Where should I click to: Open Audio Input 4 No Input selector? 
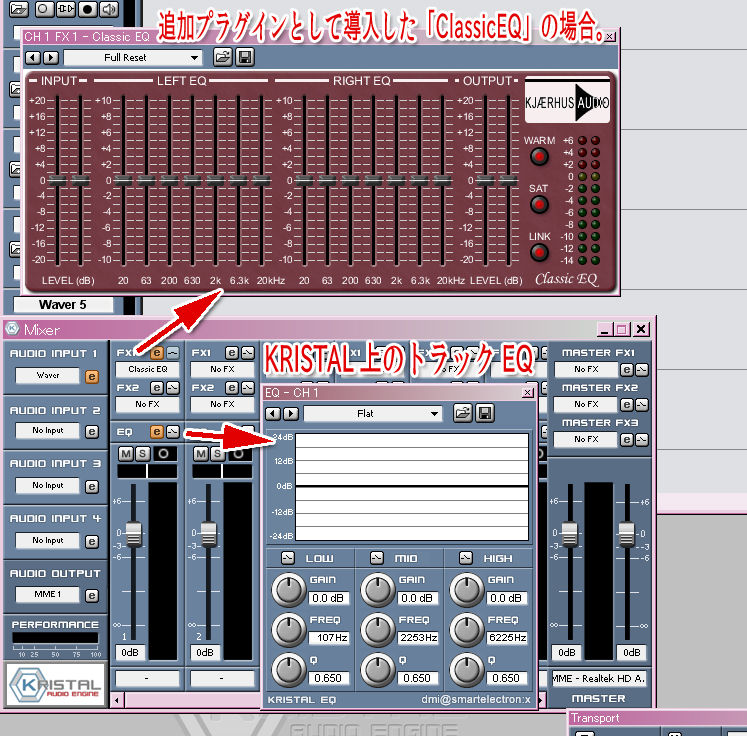coord(47,540)
